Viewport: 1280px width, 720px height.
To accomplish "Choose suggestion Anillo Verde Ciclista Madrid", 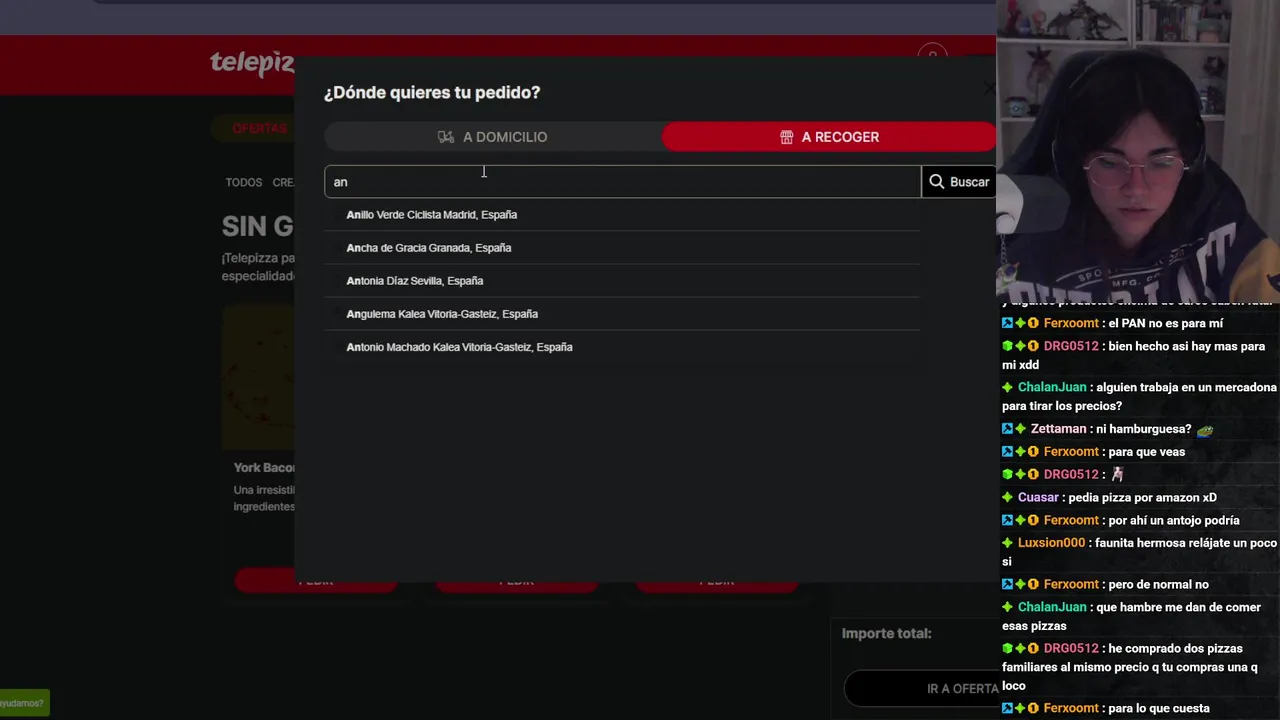I will 621,215.
